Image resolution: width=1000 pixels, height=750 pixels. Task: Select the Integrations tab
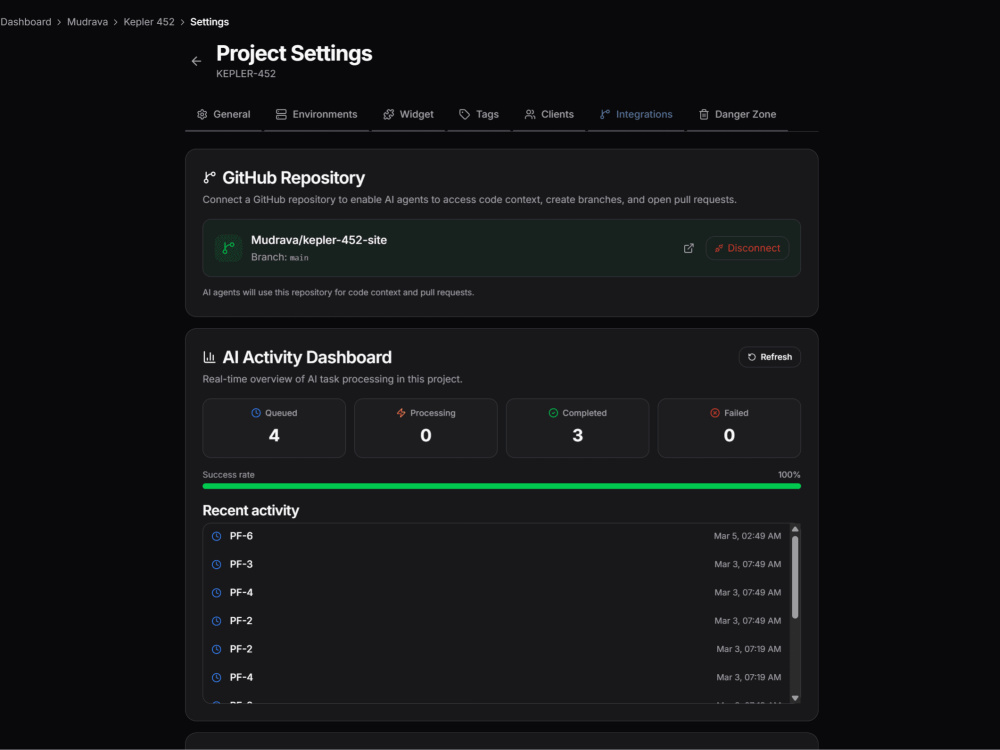tap(636, 115)
